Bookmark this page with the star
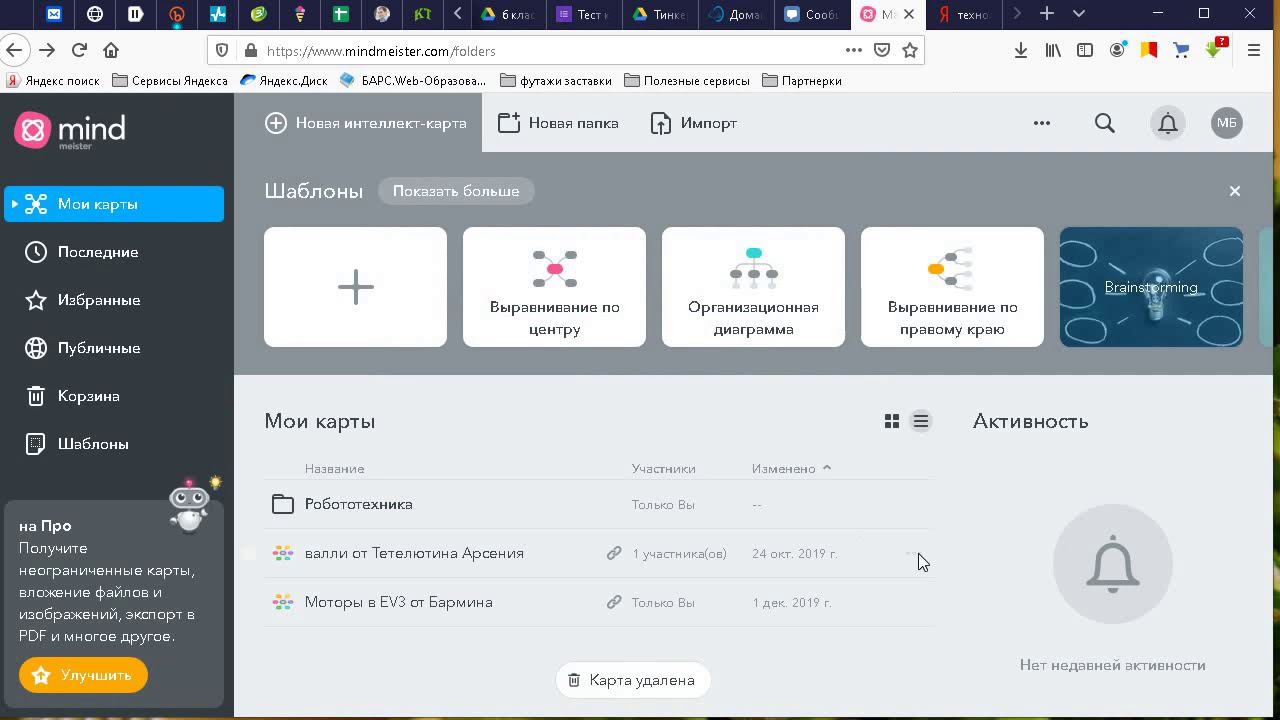The height and width of the screenshot is (720, 1280). pos(910,50)
